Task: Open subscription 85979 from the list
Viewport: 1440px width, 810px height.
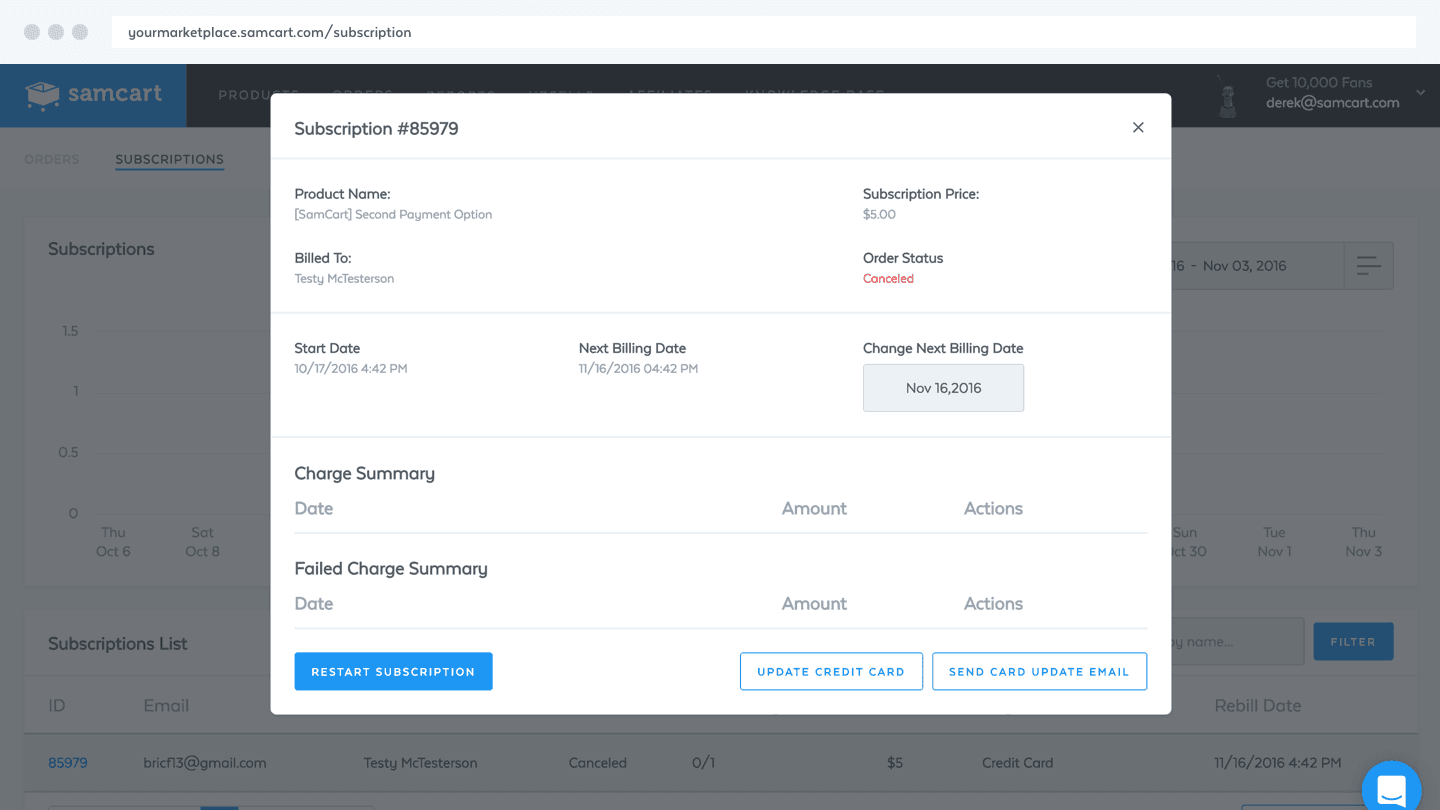Action: [67, 762]
